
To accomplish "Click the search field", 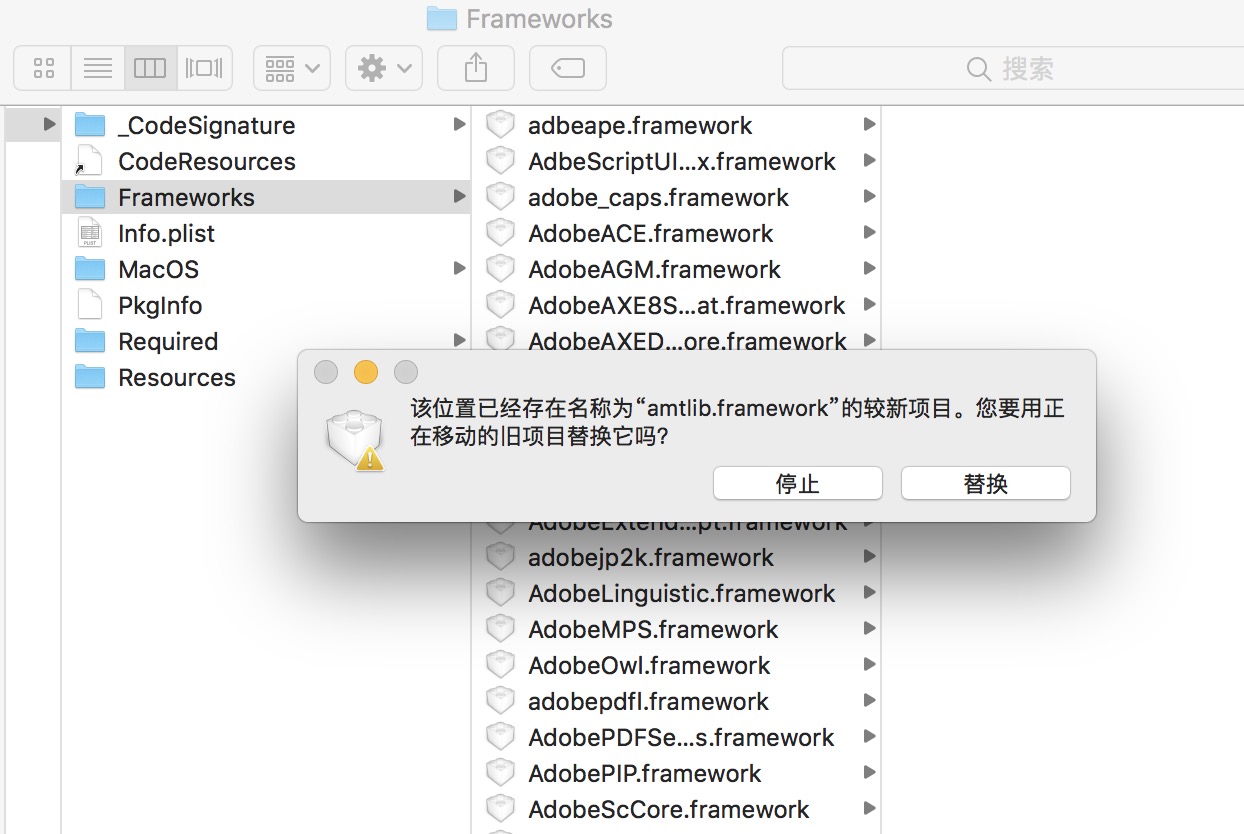I will 1012,68.
